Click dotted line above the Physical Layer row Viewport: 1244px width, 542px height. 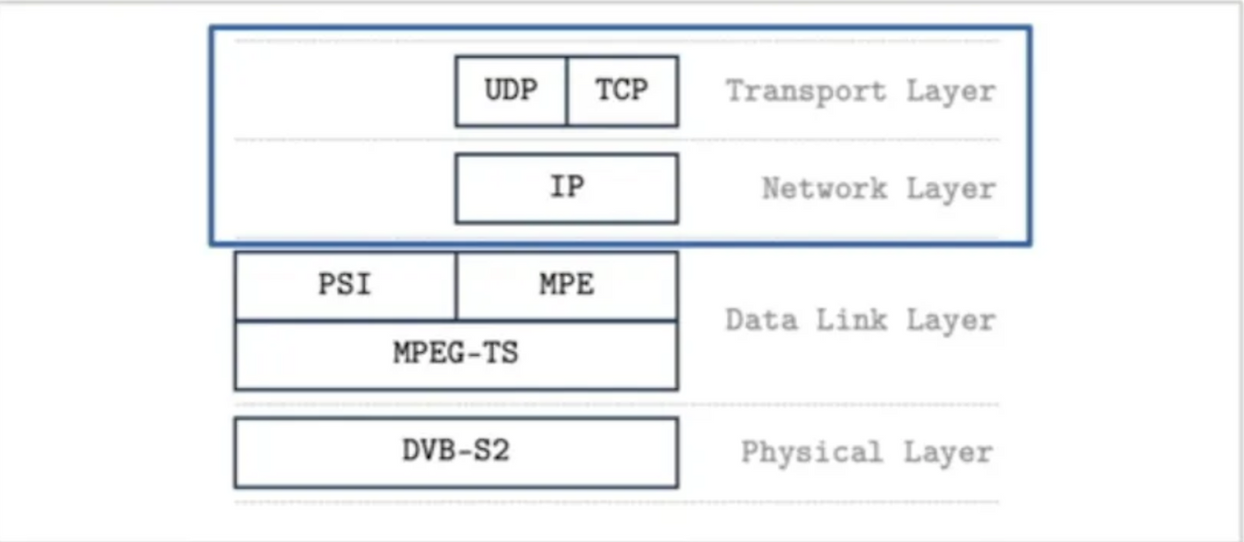[616, 404]
